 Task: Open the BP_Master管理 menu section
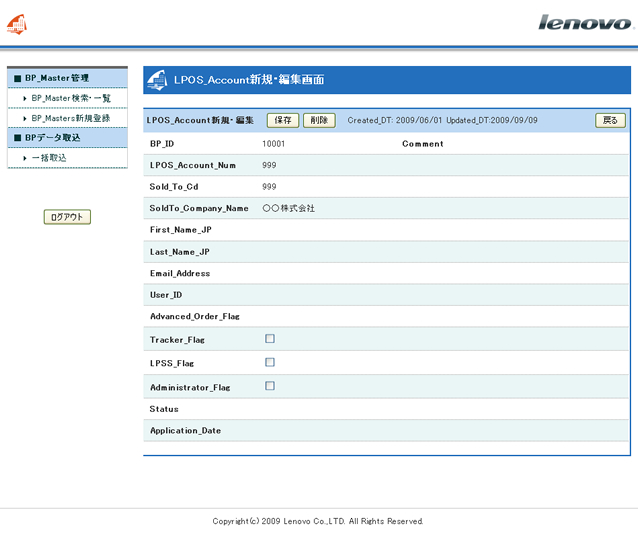68,78
